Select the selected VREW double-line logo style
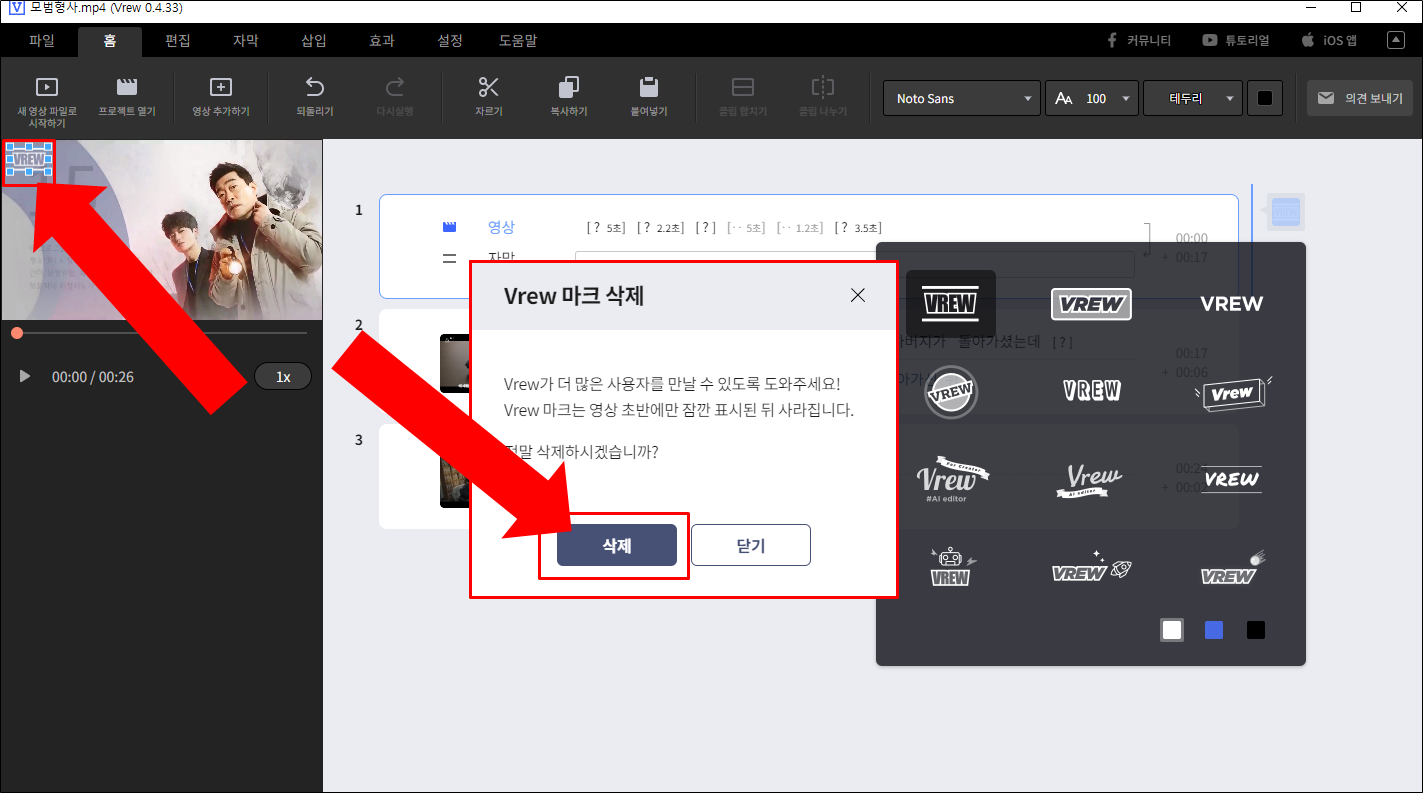Screen dimensions: 1423x793 point(951,303)
